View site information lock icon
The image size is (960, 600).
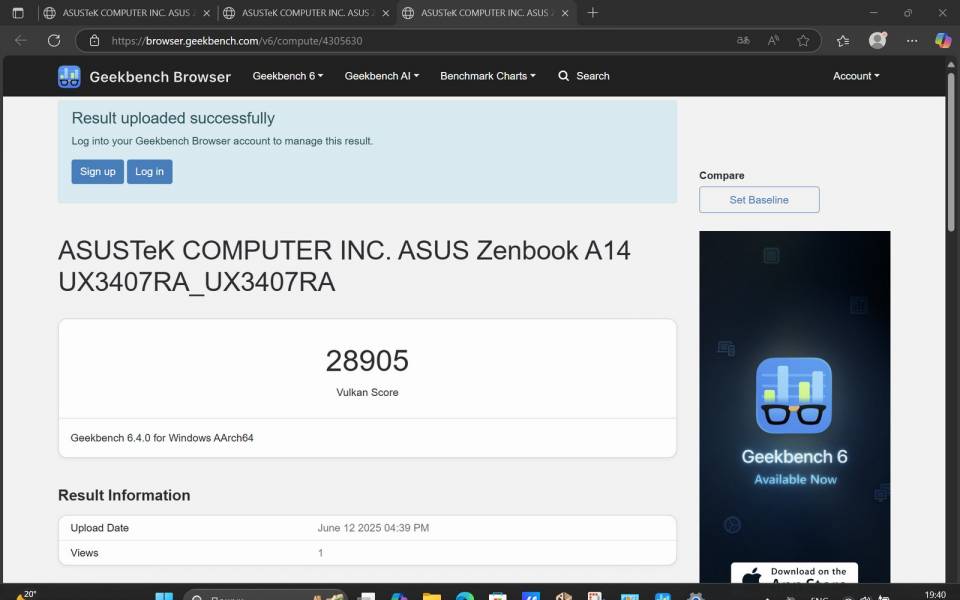coord(94,40)
